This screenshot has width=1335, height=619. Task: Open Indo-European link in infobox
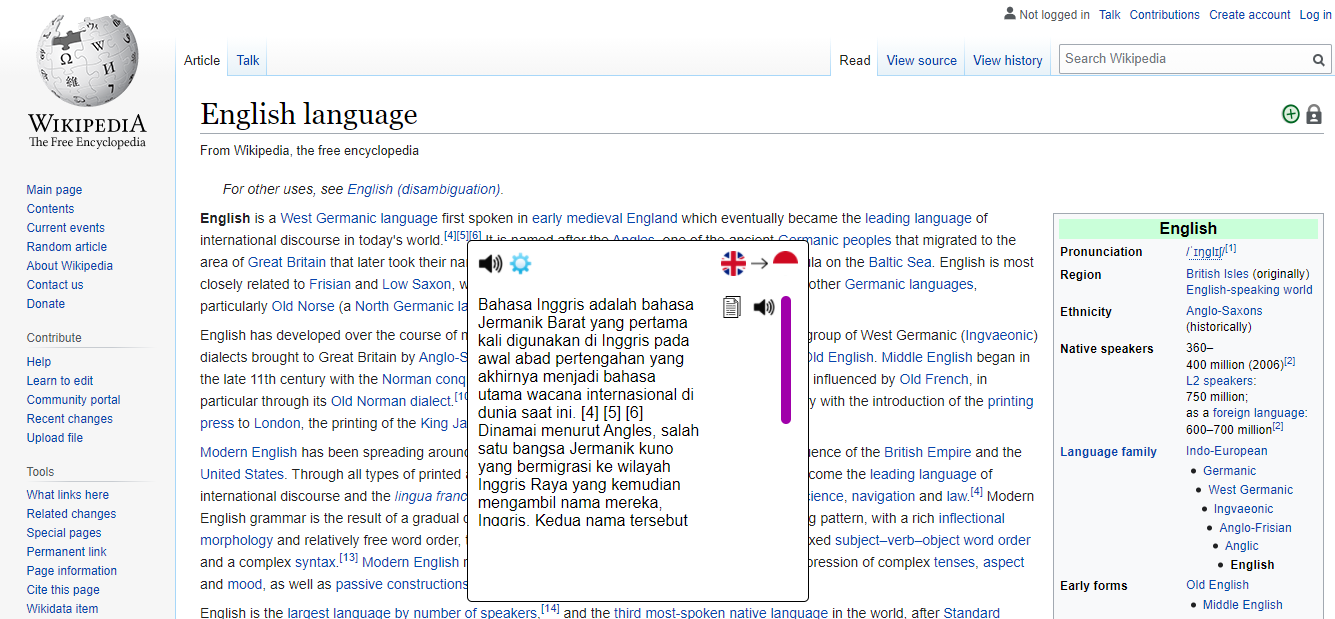[x=1225, y=452]
